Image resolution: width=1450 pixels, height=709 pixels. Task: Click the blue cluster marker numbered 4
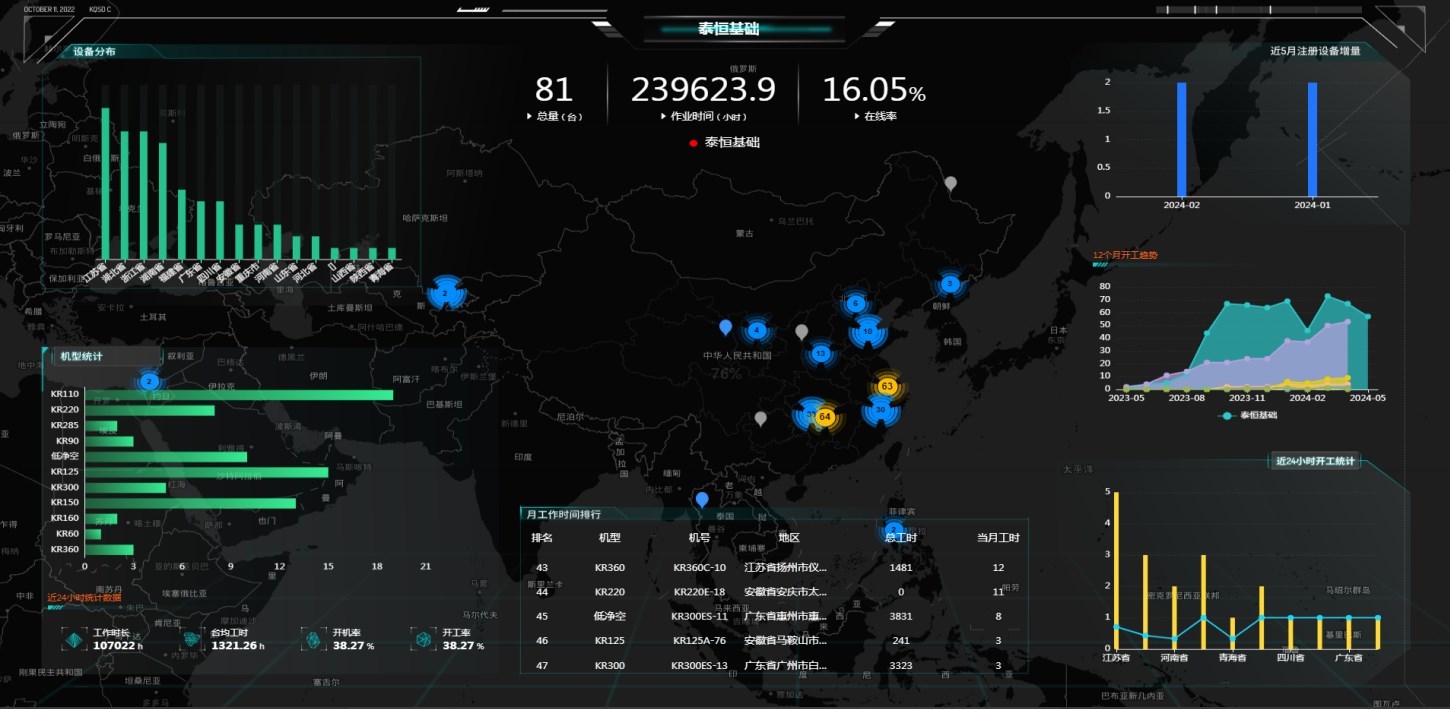tap(757, 330)
